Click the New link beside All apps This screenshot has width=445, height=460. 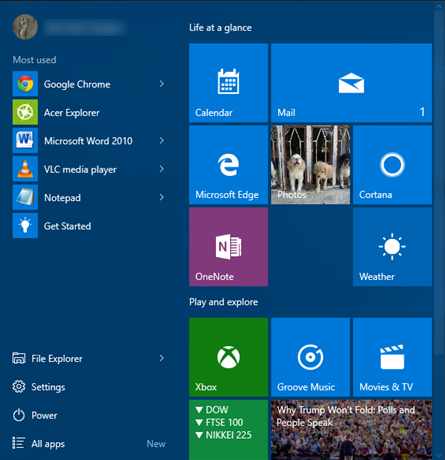tap(156, 444)
